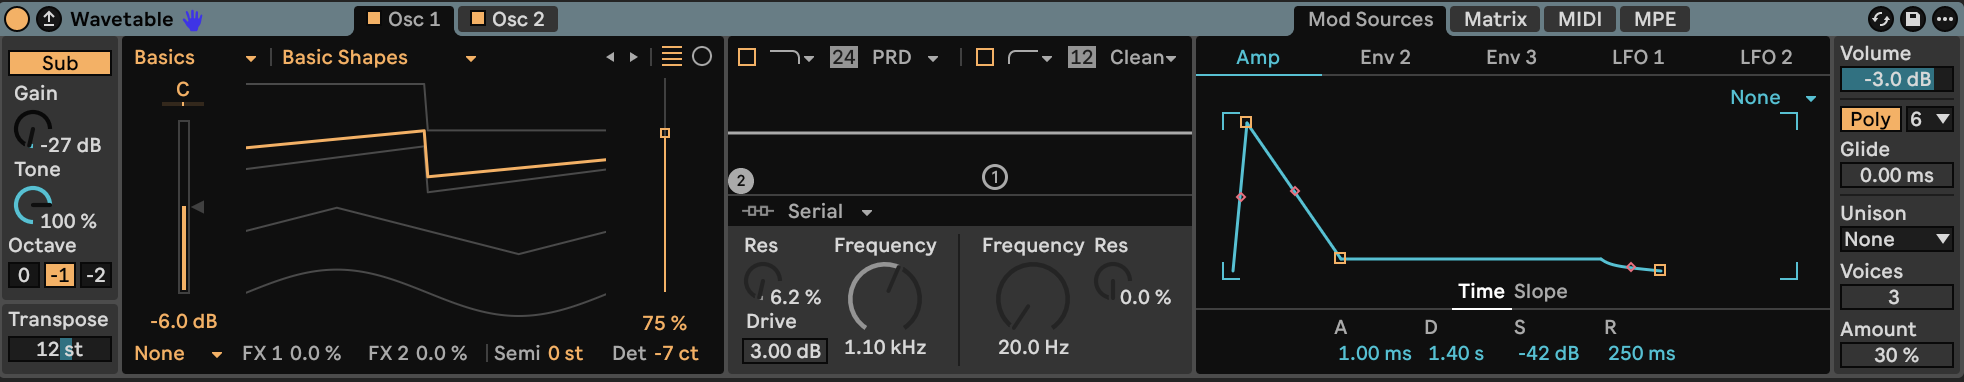This screenshot has height=382, width=1964.
Task: Toggle Filter 1 on/off square
Action: 747,58
